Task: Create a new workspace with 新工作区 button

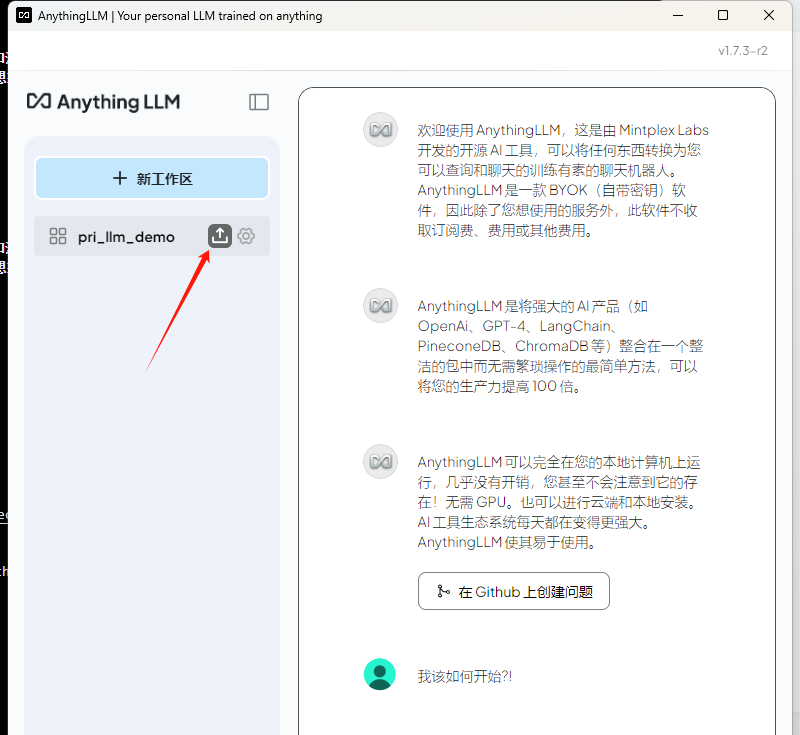Action: [x=152, y=178]
